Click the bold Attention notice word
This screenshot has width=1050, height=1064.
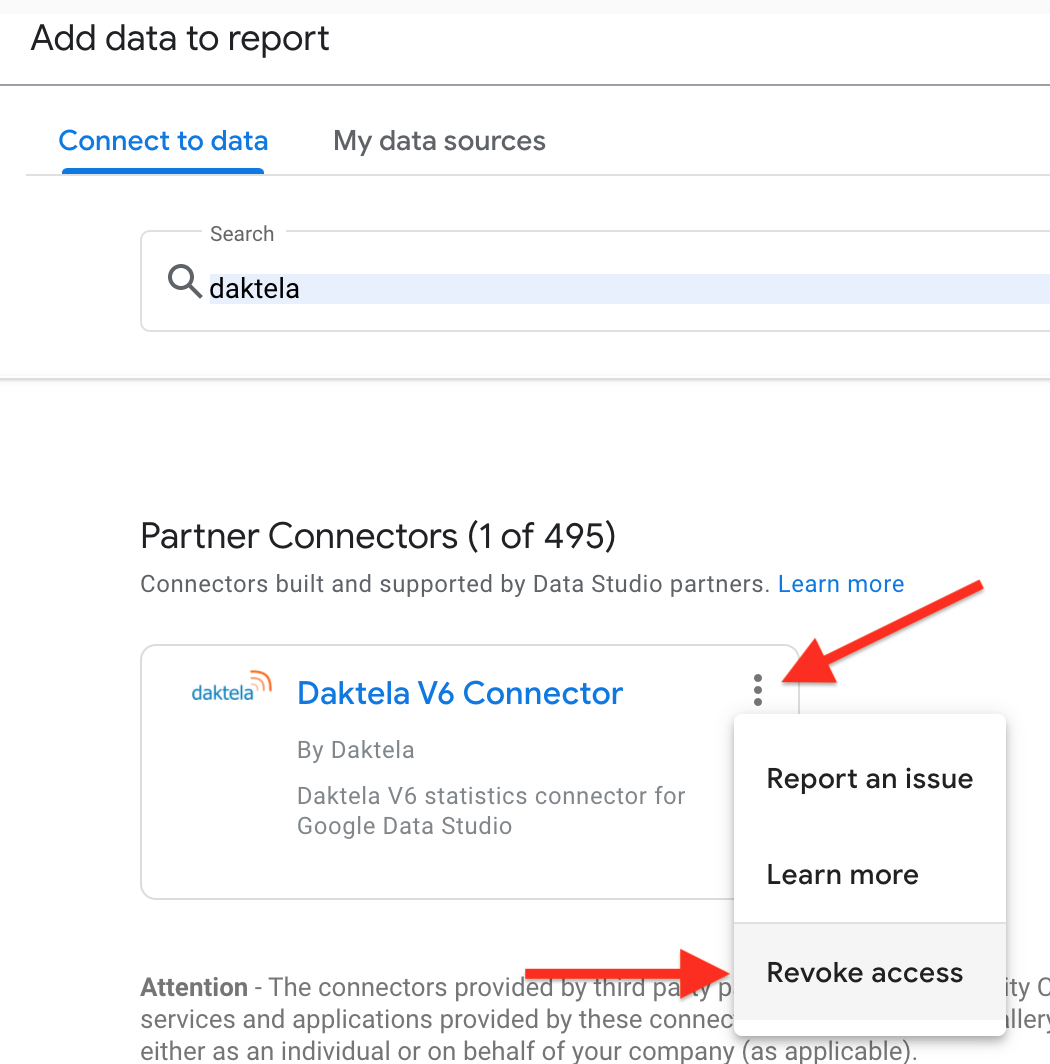[194, 987]
